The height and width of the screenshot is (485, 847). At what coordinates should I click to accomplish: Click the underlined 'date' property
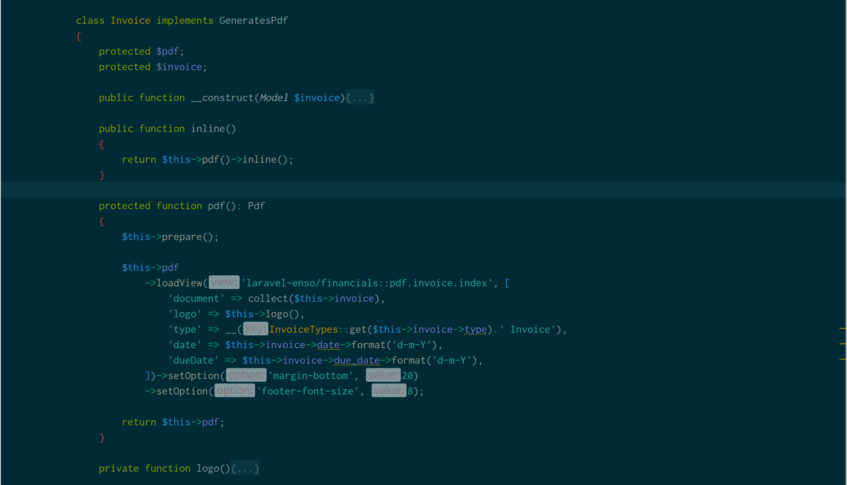tap(328, 345)
